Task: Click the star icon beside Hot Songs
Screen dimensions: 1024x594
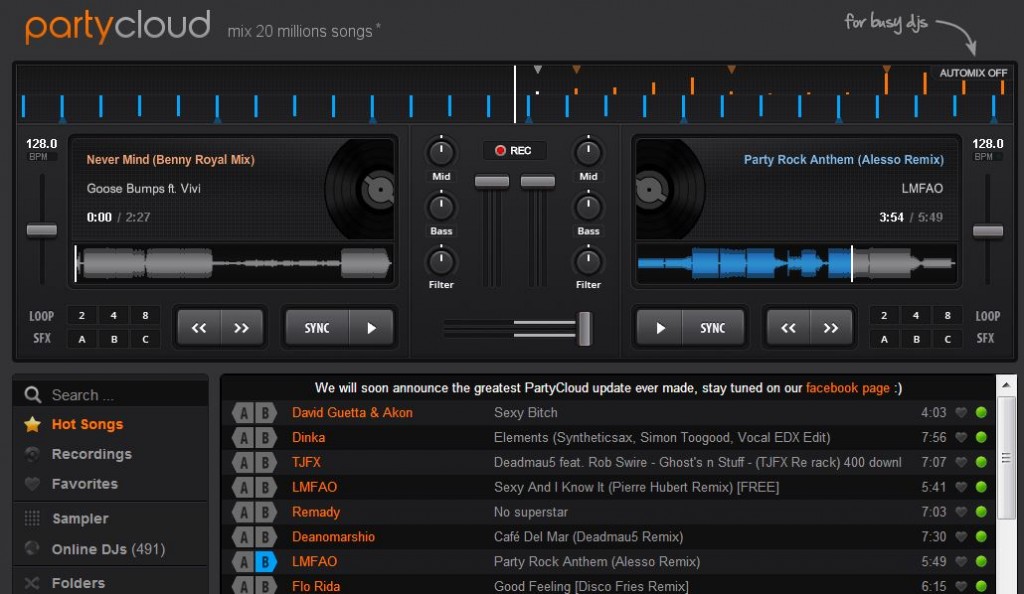Action: [29, 424]
